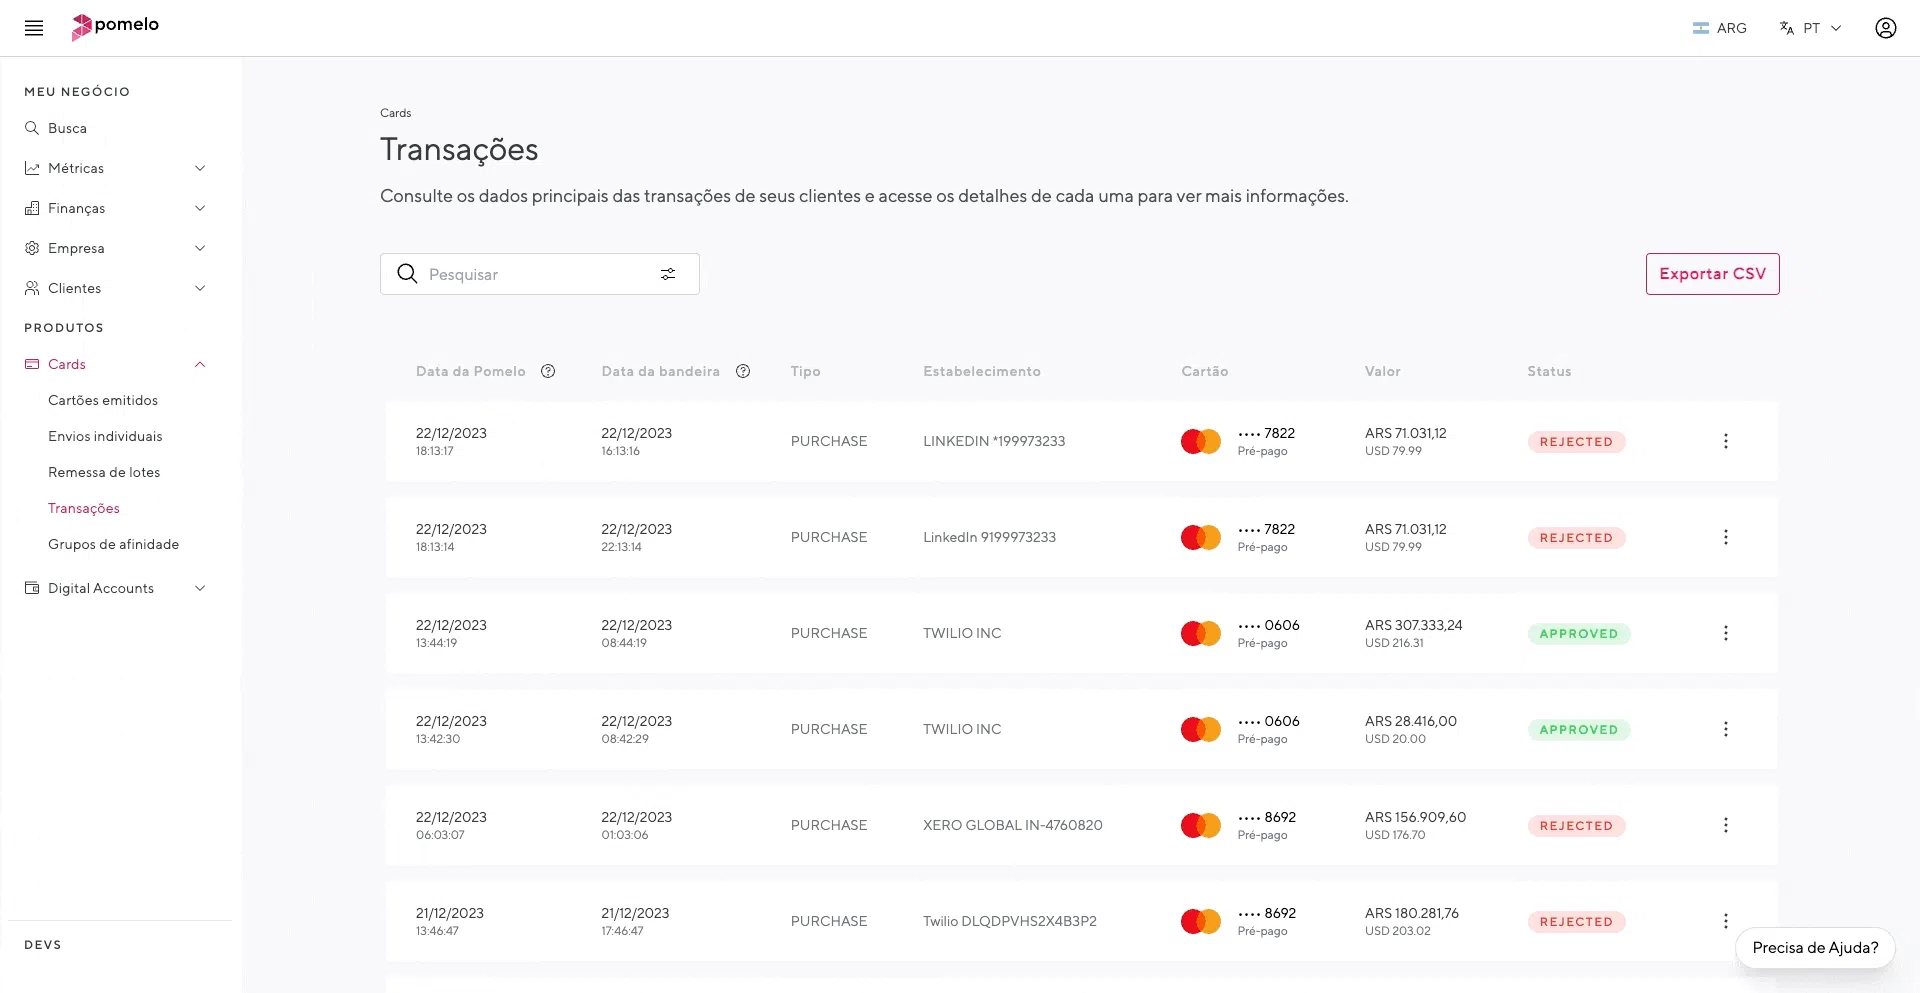Click help icon beside Data da Pomelo
This screenshot has width=1920, height=993.
tap(548, 371)
